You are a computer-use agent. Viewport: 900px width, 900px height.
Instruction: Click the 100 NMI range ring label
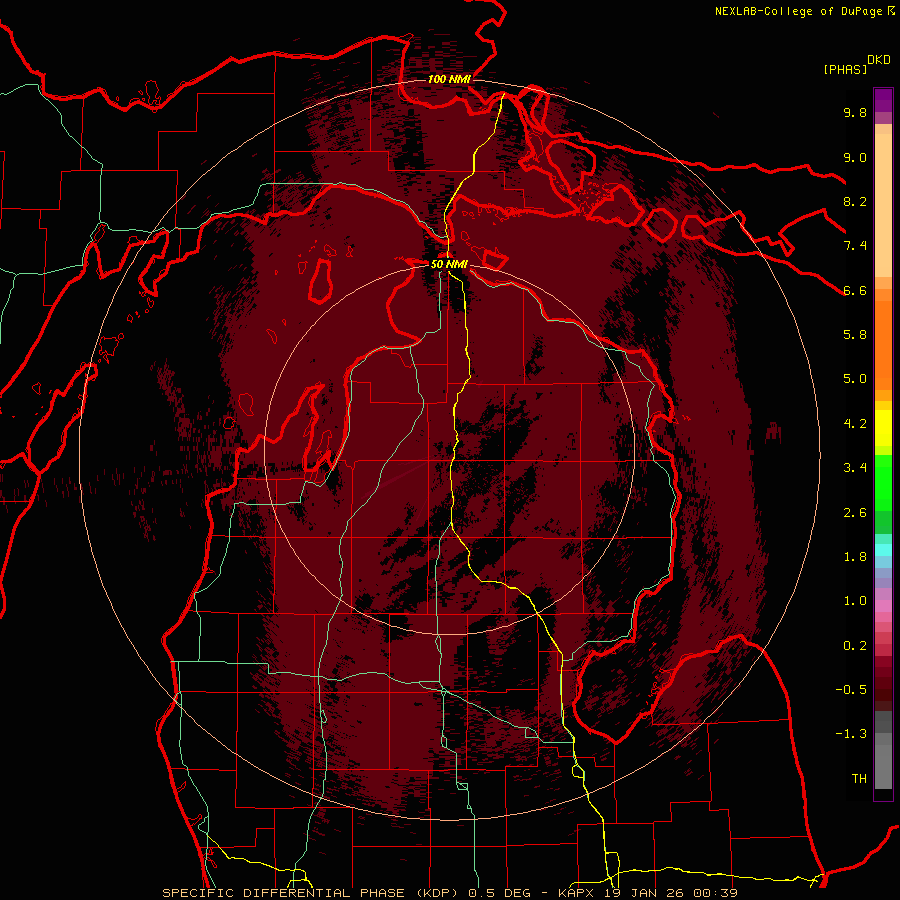point(449,79)
